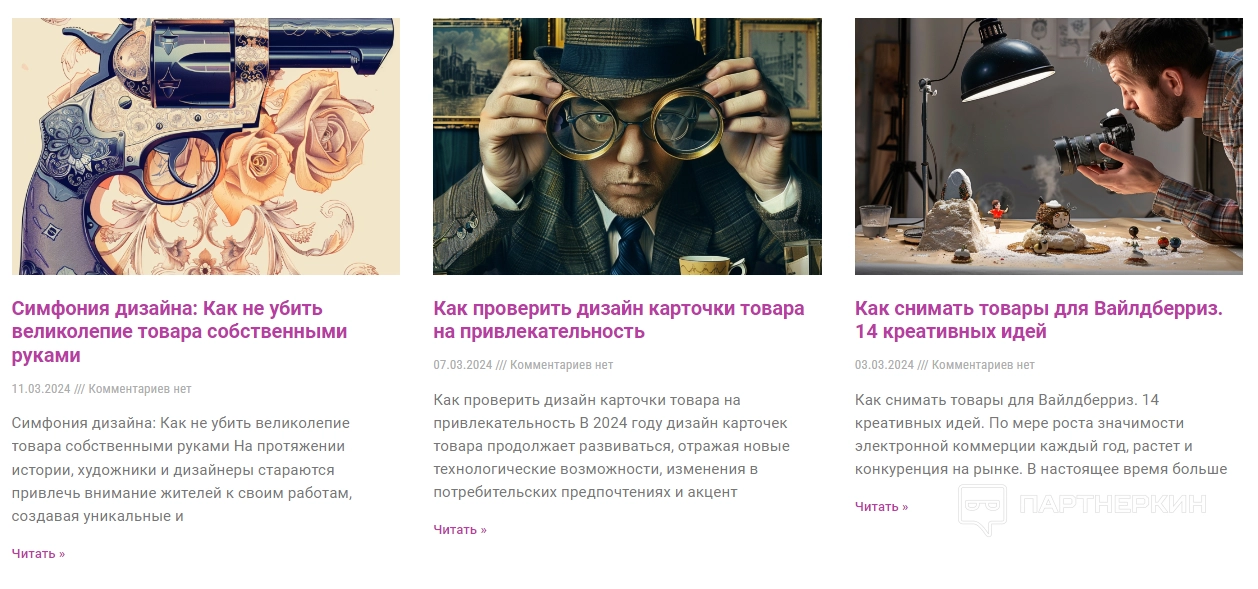Click the excerpt mentioning 'По мере роста значимости'

1041,434
